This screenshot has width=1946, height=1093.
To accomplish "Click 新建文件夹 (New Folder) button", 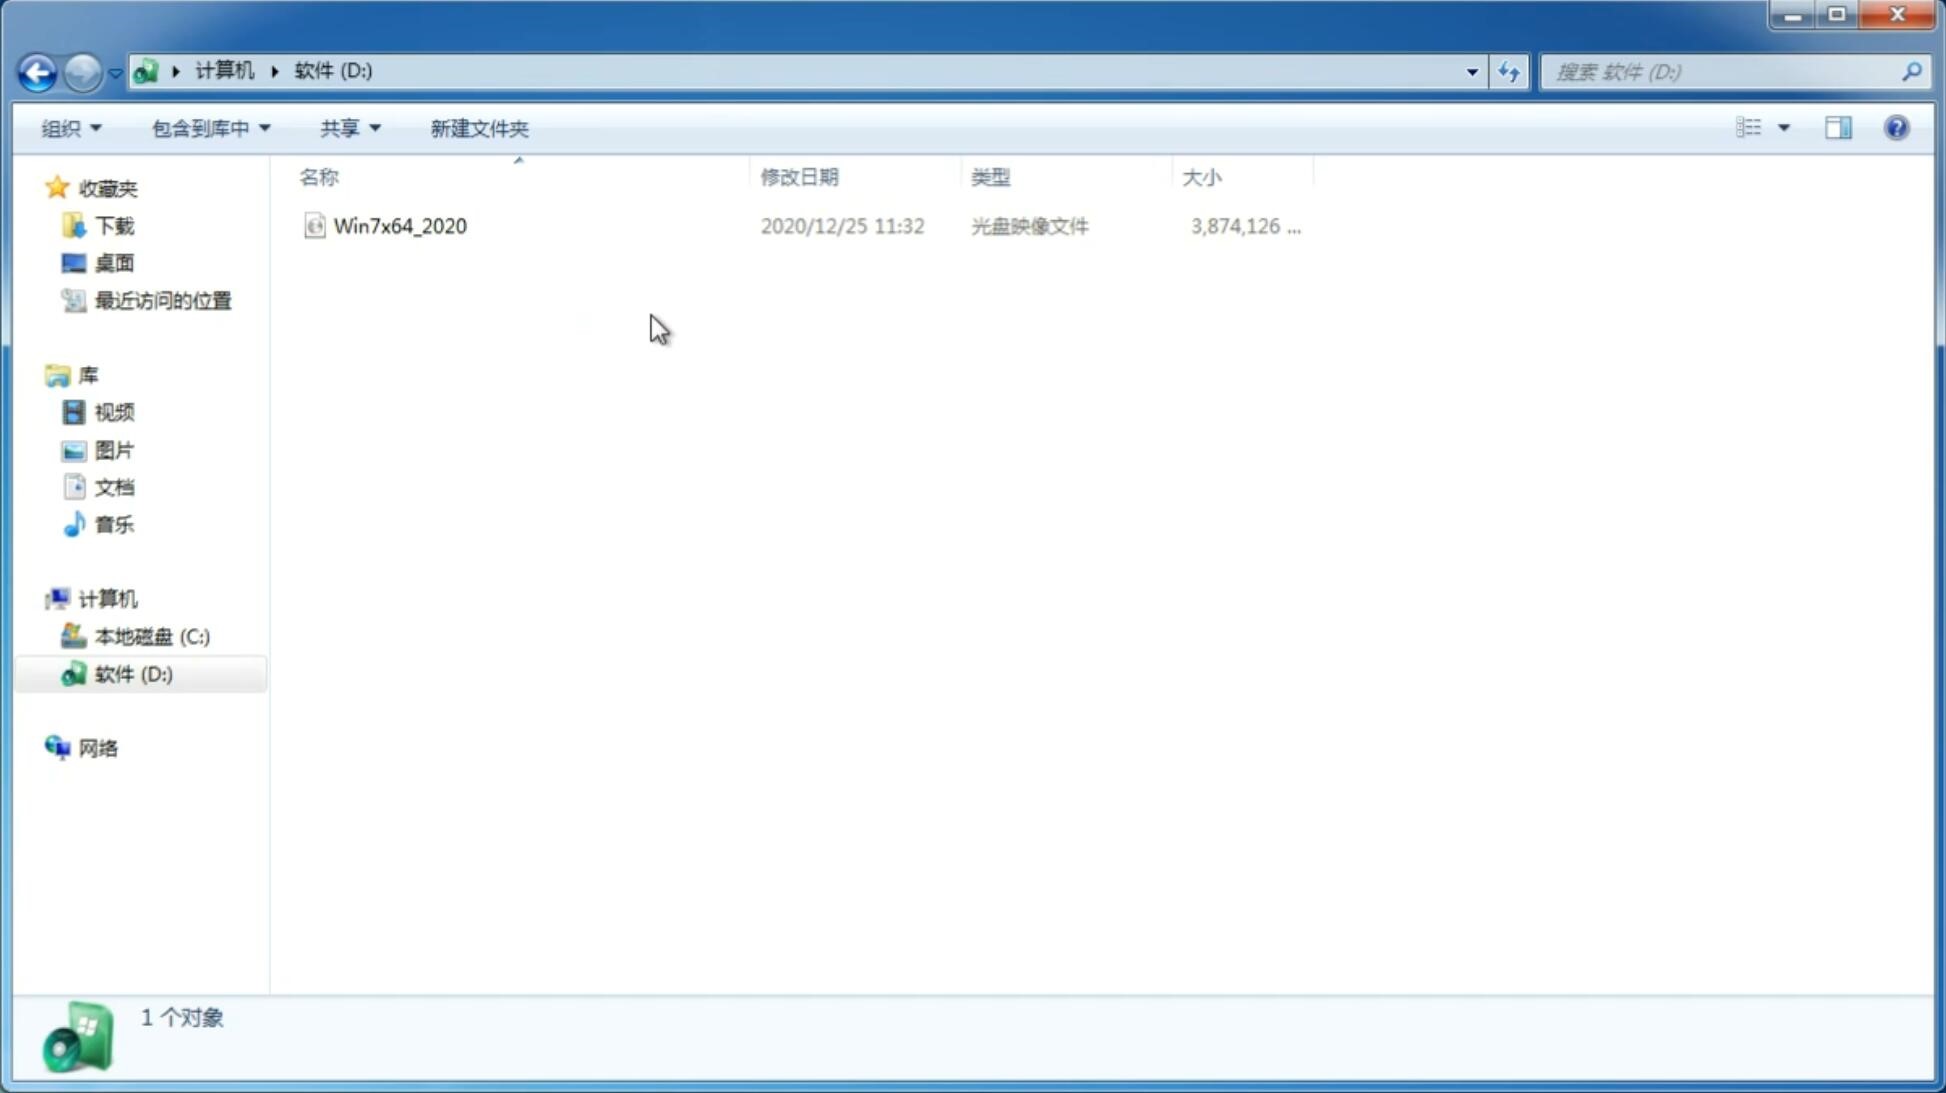I will coord(478,127).
